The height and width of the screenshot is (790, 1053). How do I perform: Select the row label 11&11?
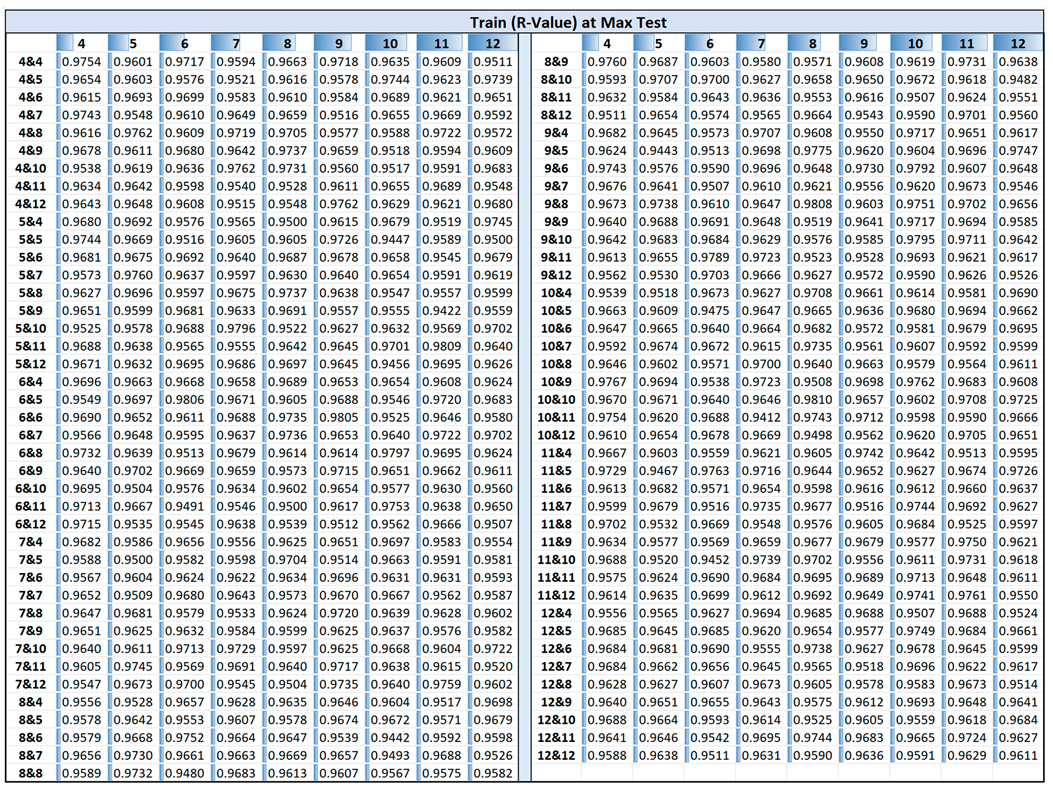tap(556, 578)
